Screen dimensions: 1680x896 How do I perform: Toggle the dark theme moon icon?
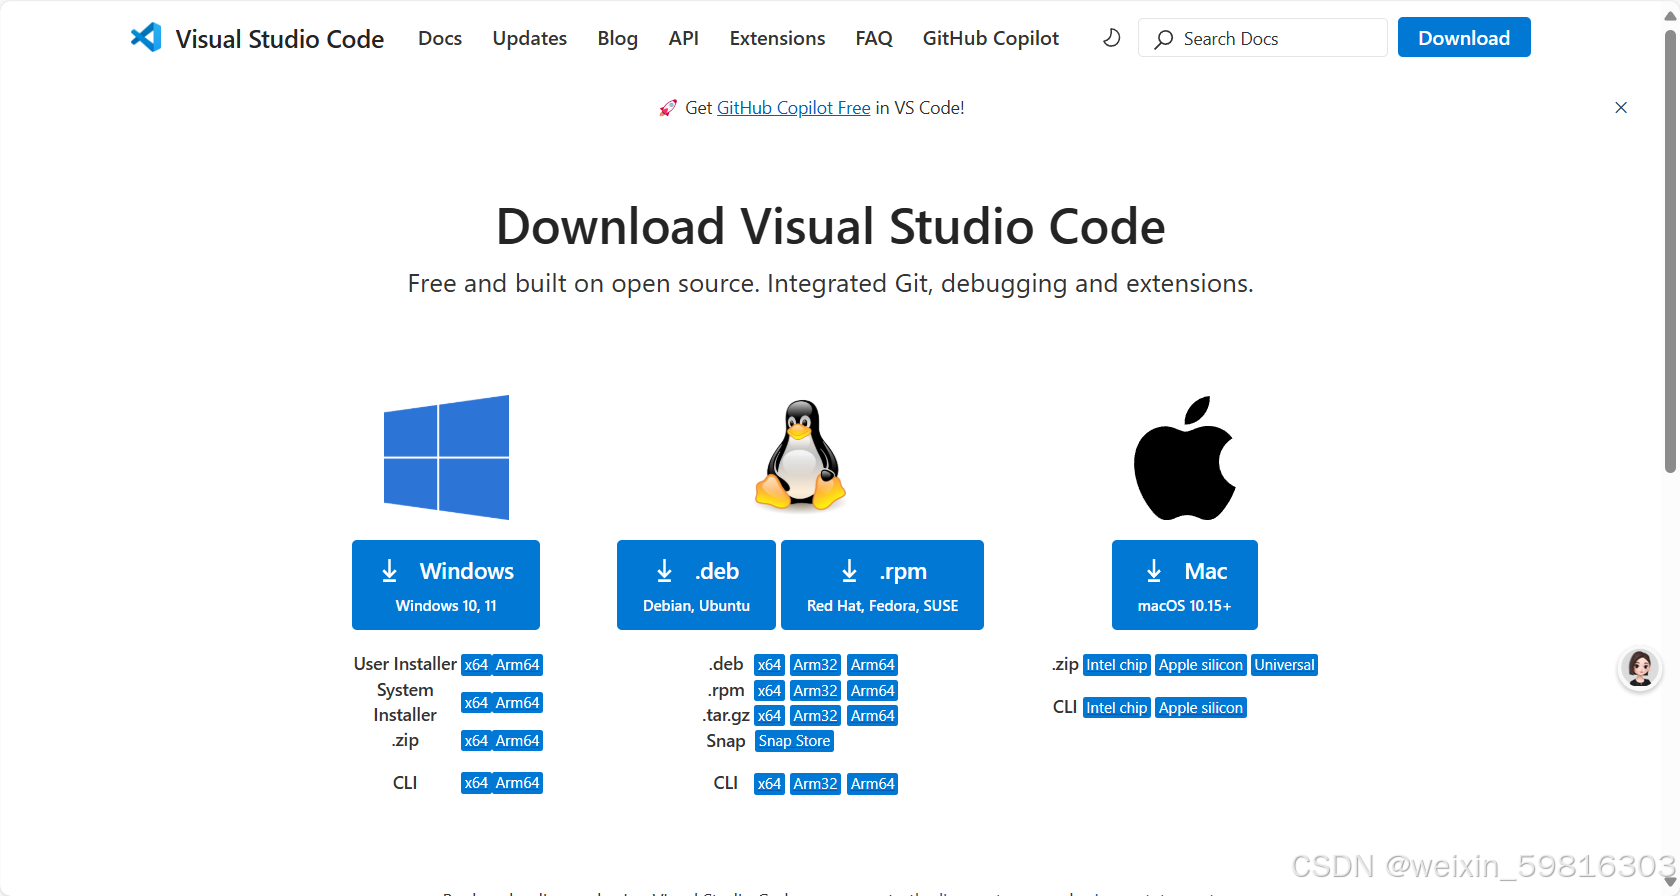coord(1111,38)
